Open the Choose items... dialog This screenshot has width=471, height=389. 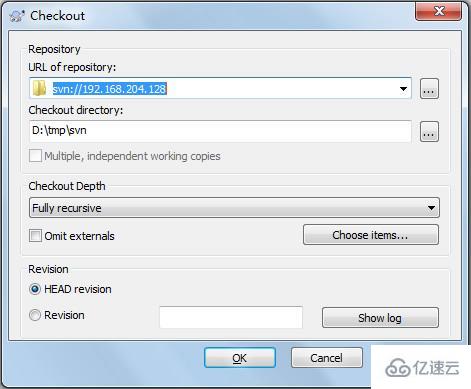coord(371,235)
